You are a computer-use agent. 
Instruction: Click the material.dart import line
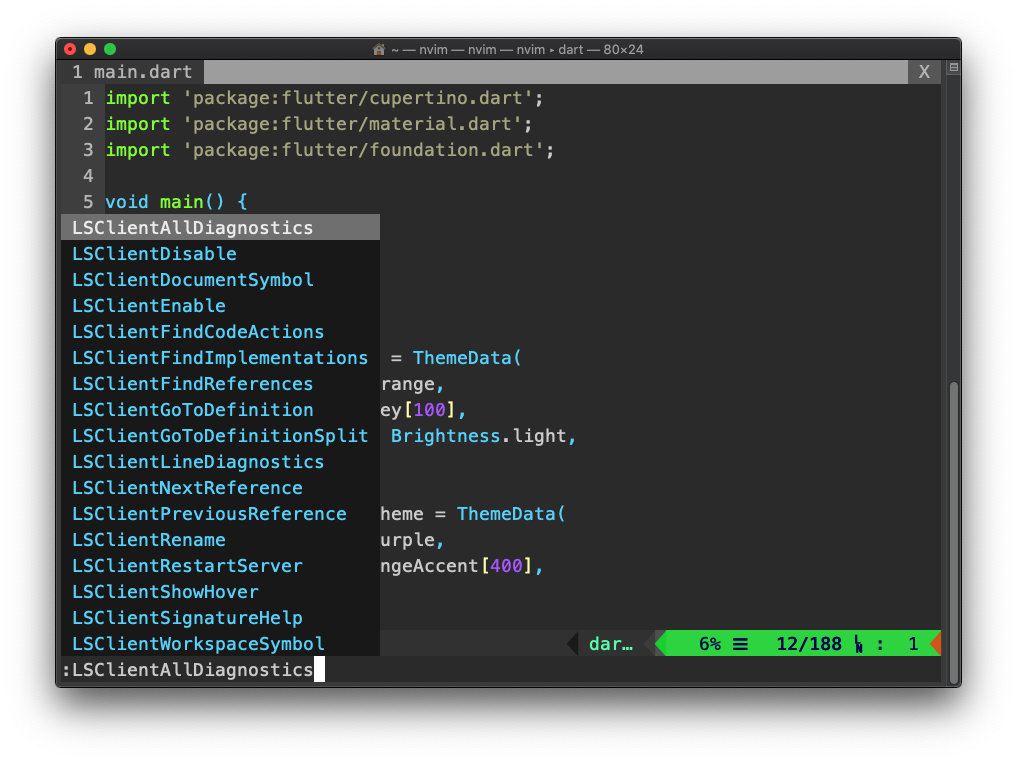point(318,124)
